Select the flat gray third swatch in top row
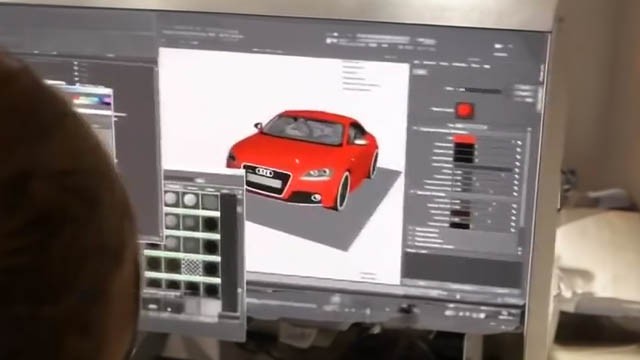Image resolution: width=640 pixels, height=360 pixels. tap(210, 202)
